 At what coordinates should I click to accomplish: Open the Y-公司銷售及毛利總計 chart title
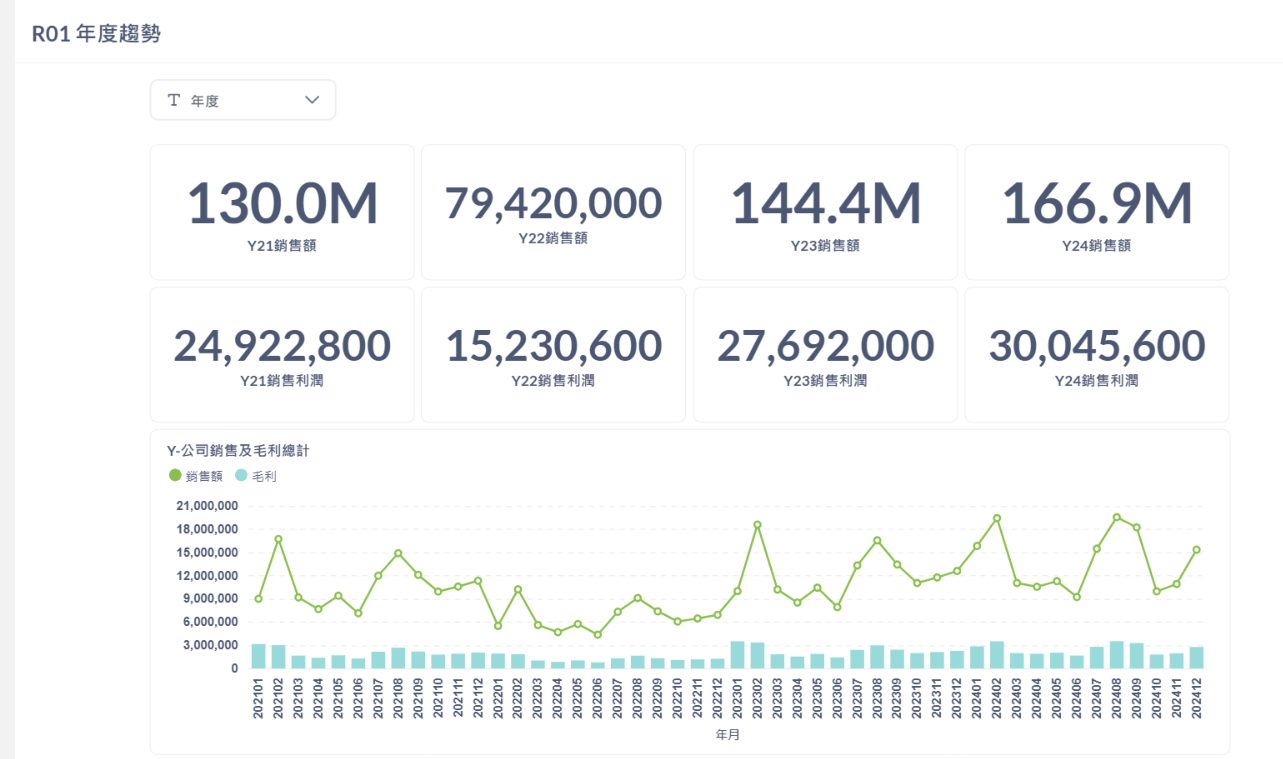(x=238, y=451)
